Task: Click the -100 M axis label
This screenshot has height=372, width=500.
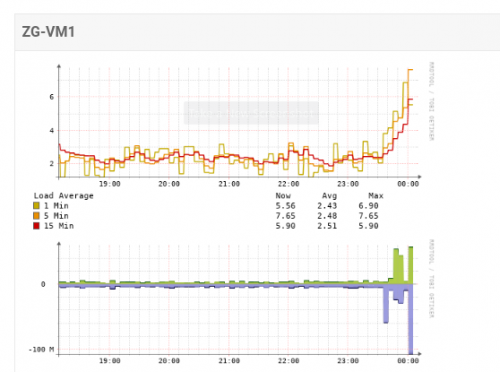Action: point(41,350)
